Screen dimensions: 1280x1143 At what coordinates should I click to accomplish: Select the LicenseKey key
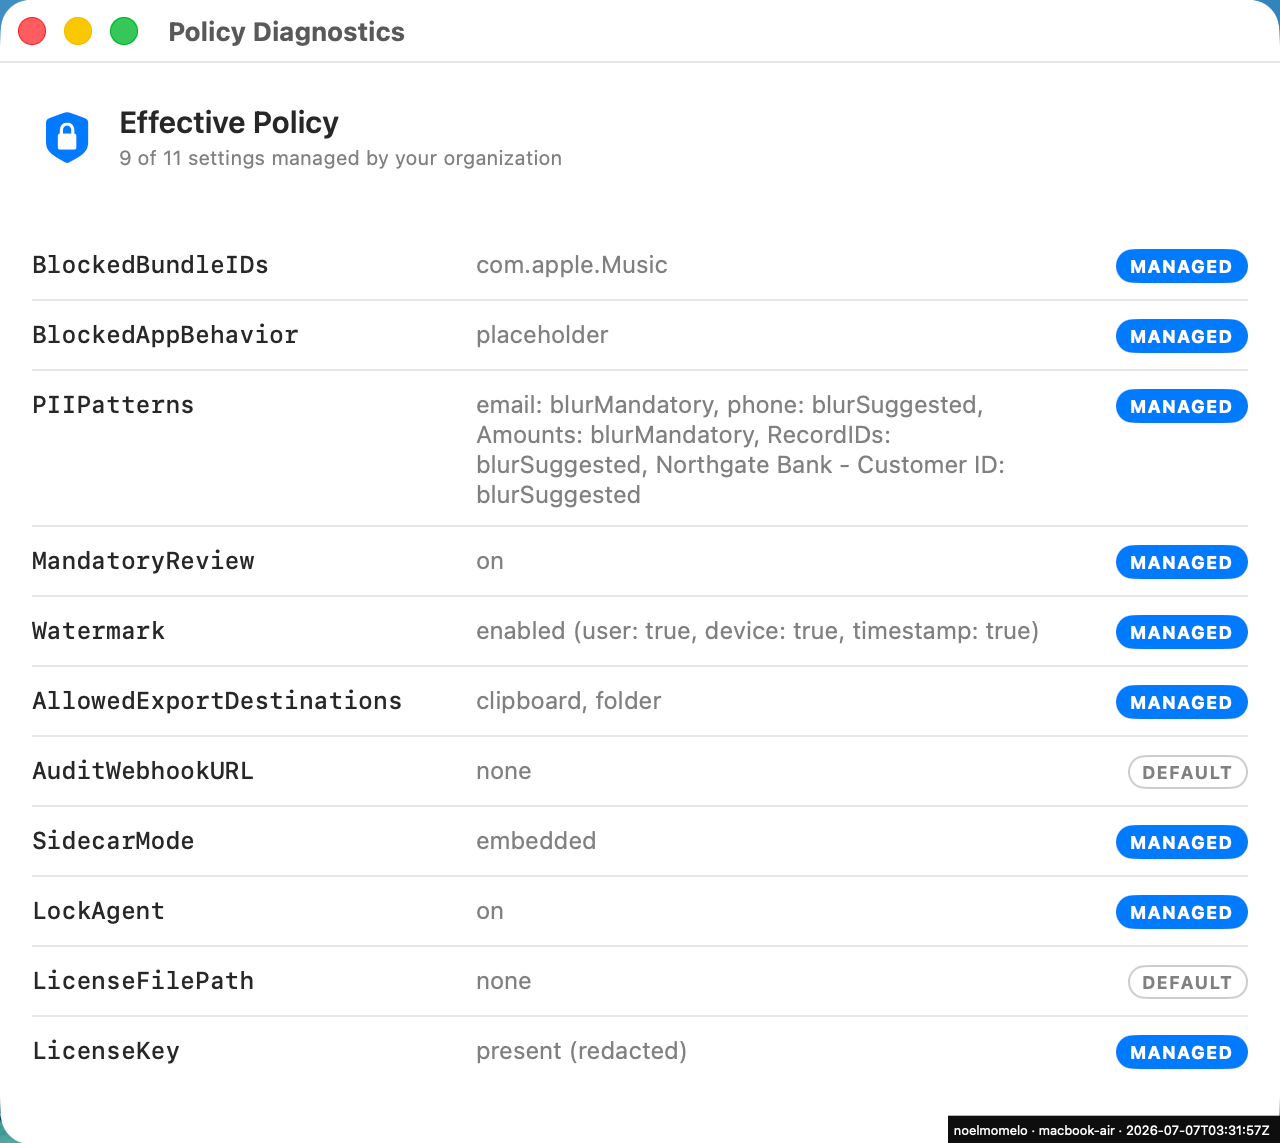(106, 1051)
